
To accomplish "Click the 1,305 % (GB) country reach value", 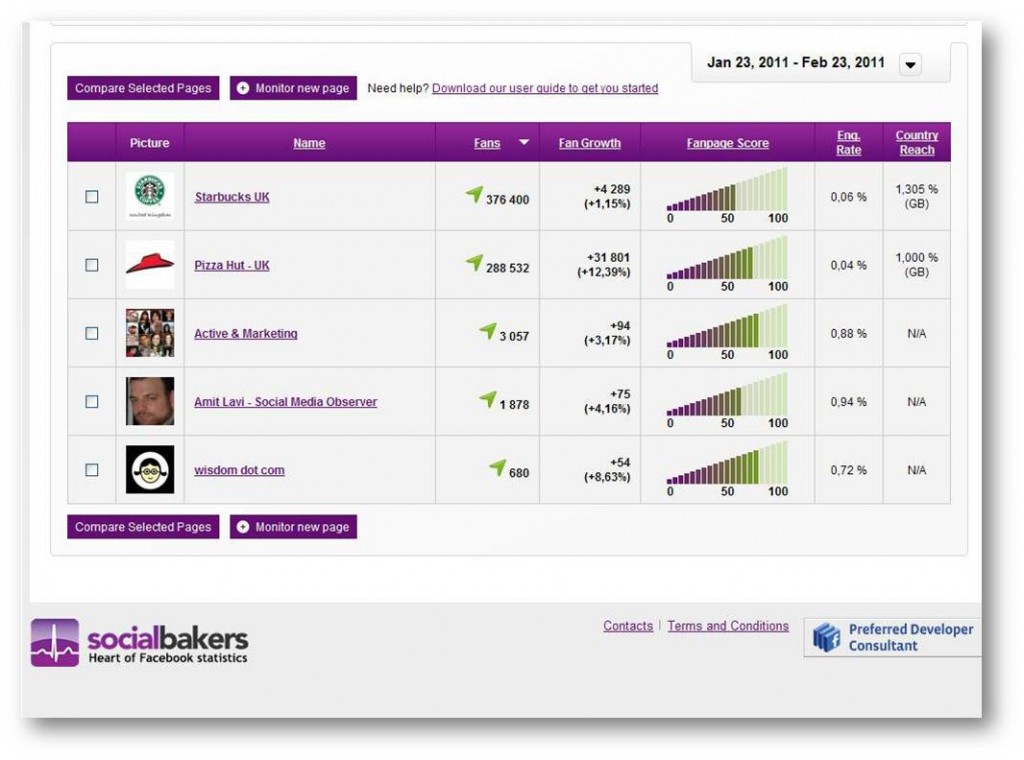I will [x=916, y=196].
